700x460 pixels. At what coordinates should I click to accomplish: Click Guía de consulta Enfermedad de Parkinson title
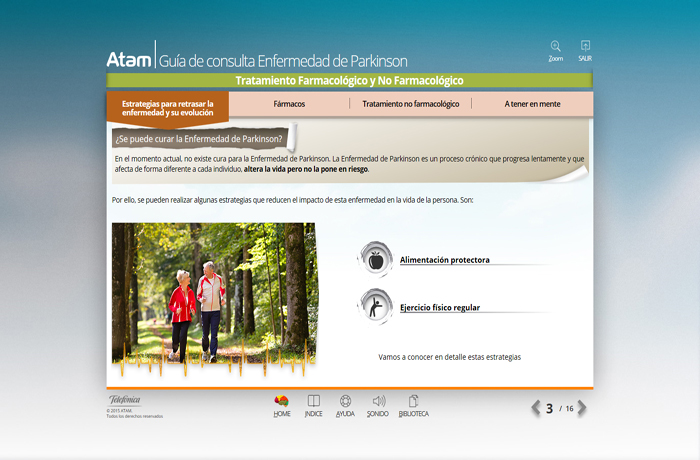pos(283,61)
